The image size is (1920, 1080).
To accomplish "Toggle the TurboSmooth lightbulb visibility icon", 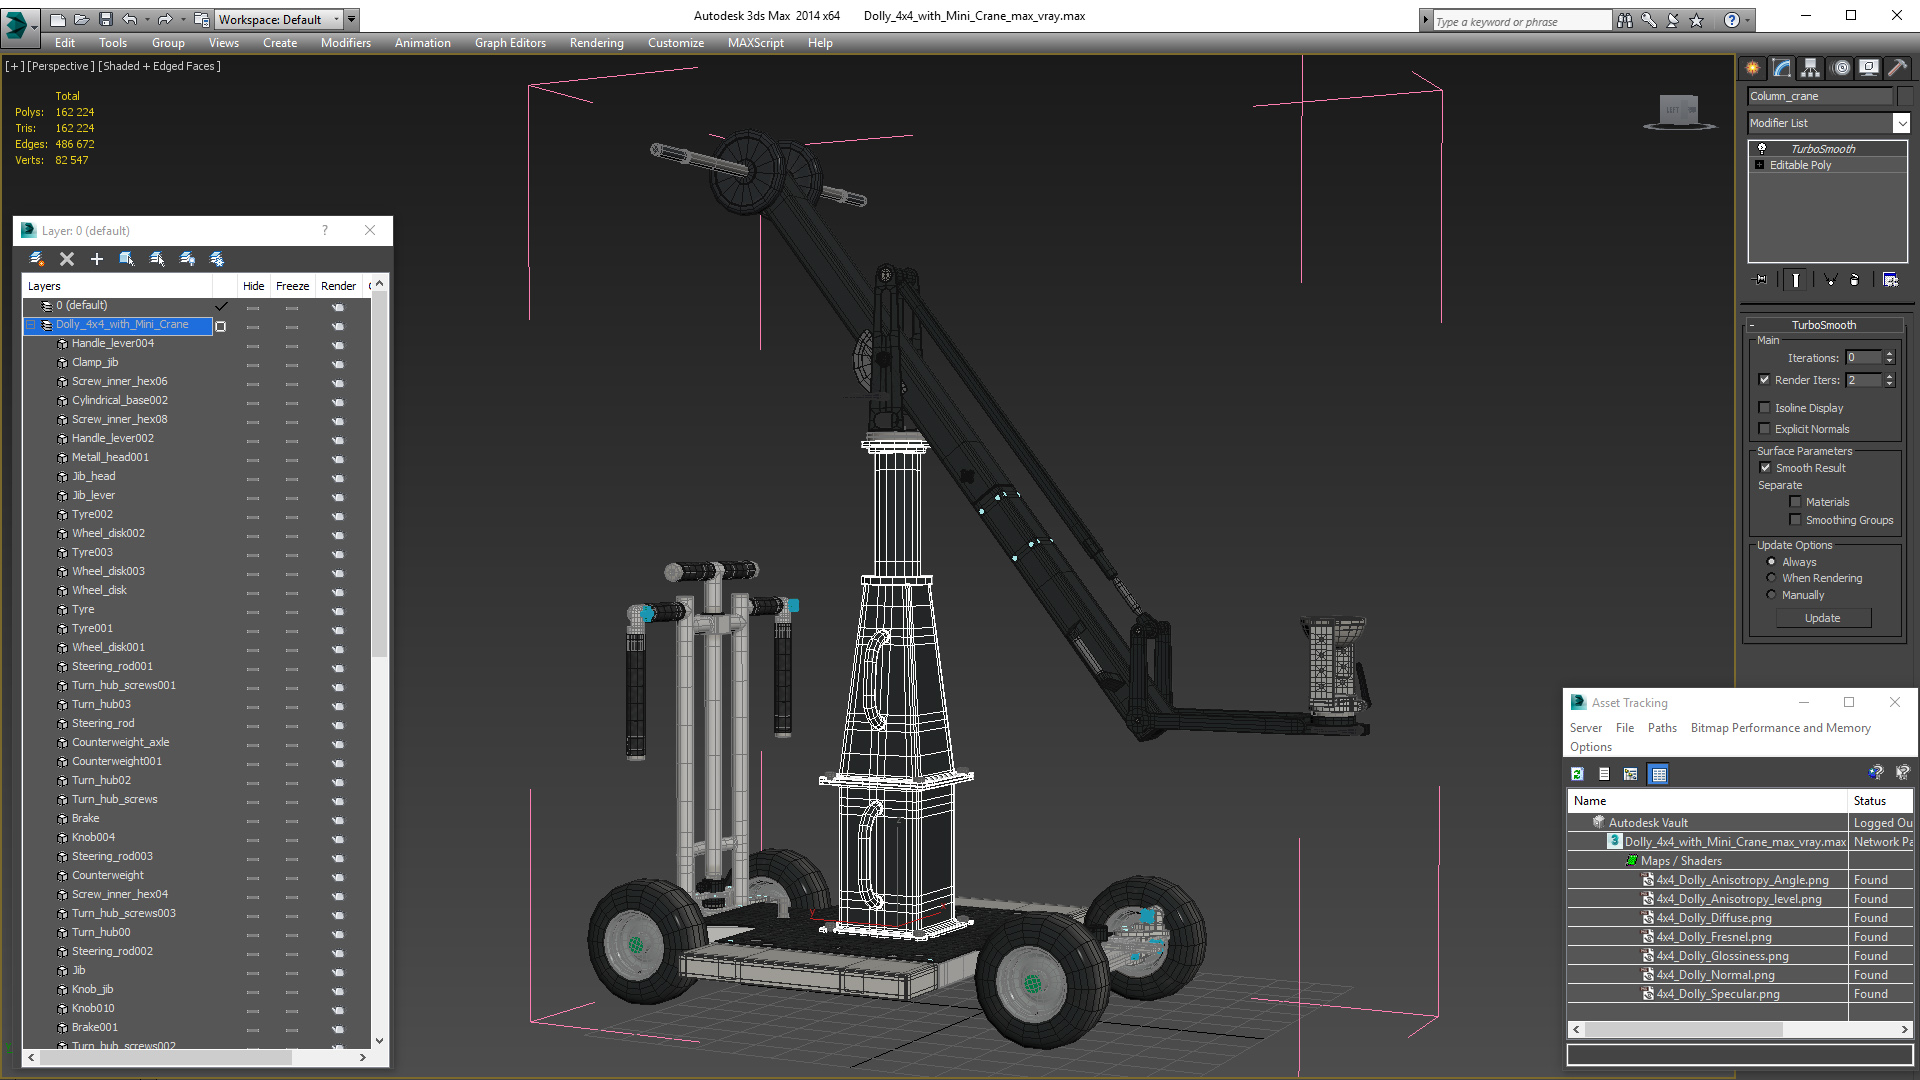I will pyautogui.click(x=1762, y=148).
